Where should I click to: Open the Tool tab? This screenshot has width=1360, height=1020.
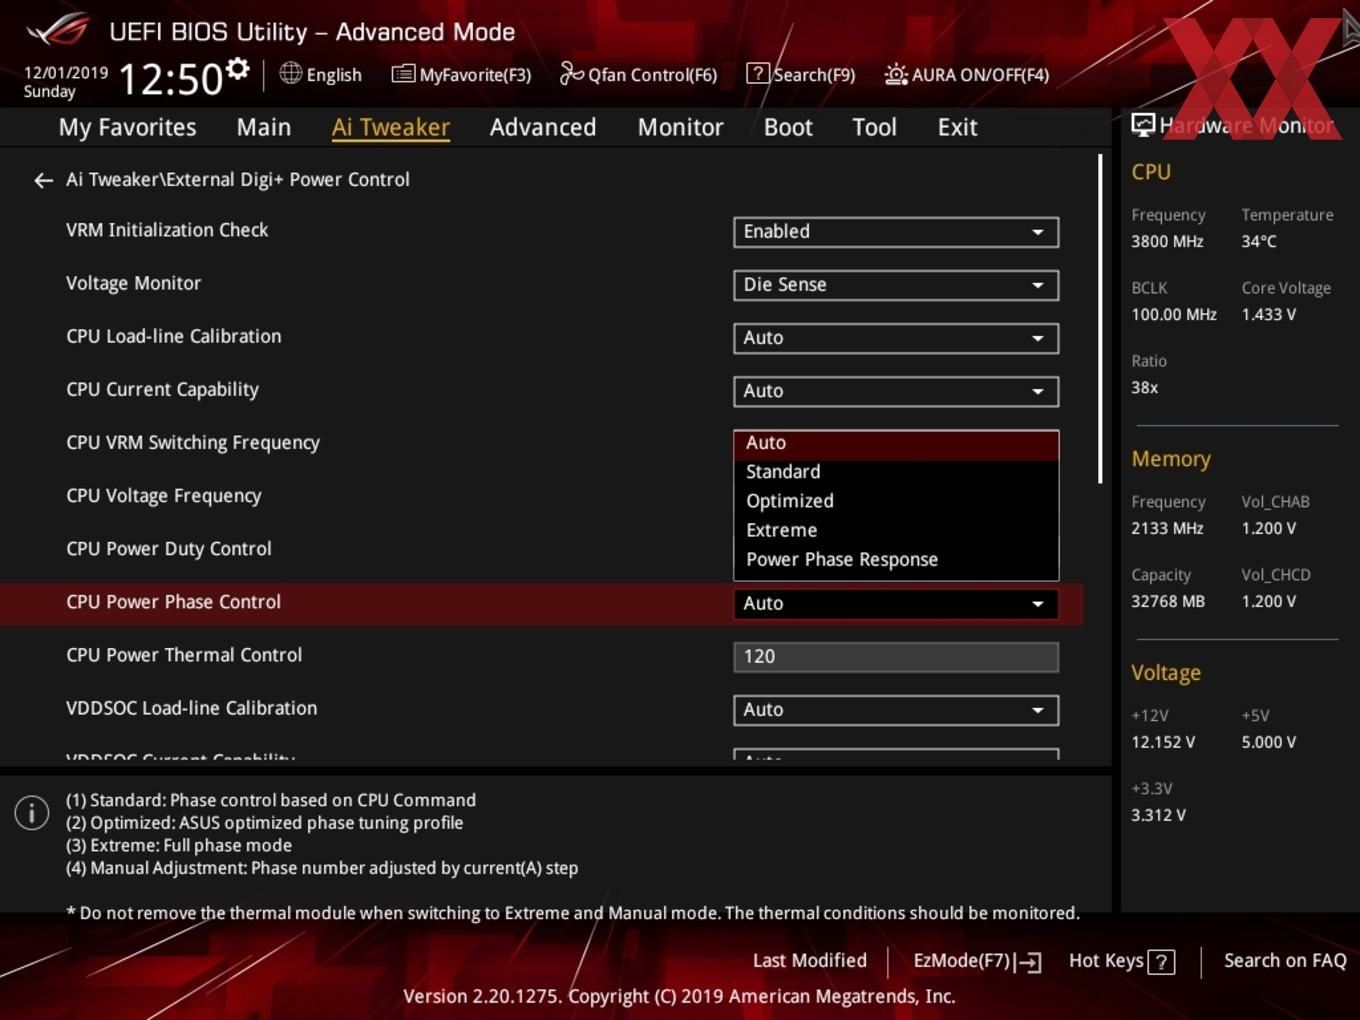click(874, 127)
